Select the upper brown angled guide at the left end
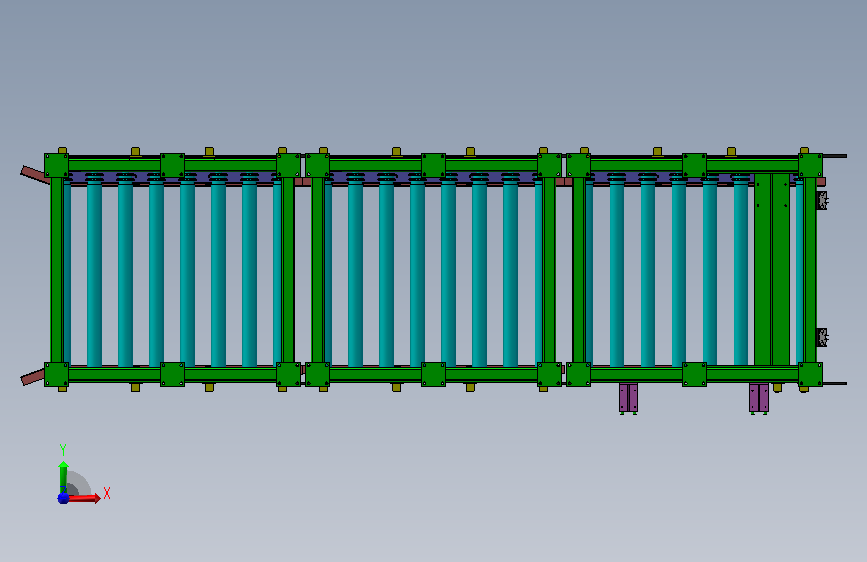Image resolution: width=867 pixels, height=562 pixels. (34, 175)
